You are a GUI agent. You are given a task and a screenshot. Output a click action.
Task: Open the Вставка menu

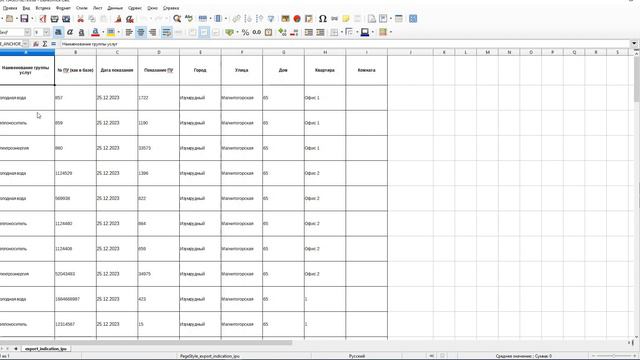click(x=43, y=8)
